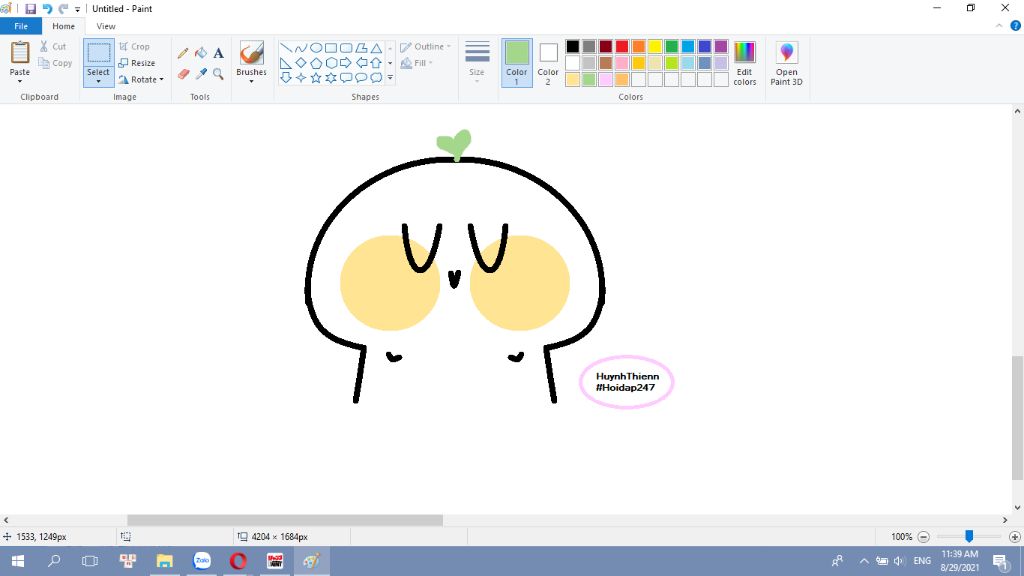
Task: Open Customize Quick Access Toolbar dropdown
Action: 77,9
